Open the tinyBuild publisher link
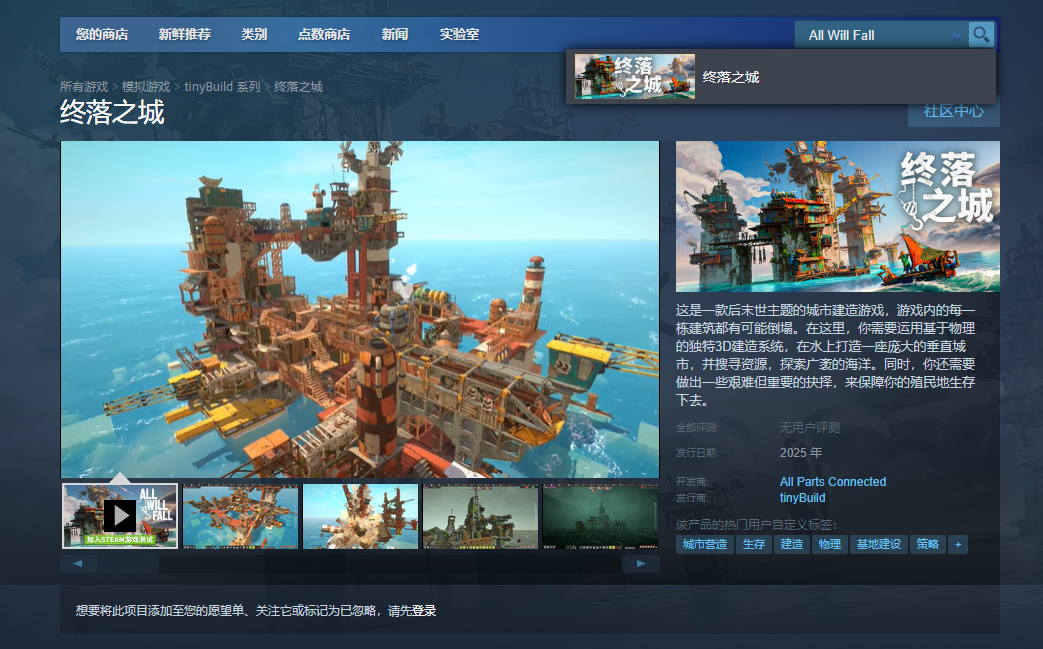Viewport: 1043px width, 649px height. pyautogui.click(x=803, y=496)
